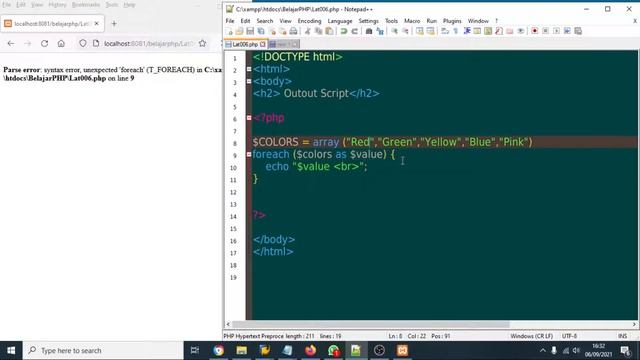Click the UTF-8 encoding status entry

[x=569, y=336]
